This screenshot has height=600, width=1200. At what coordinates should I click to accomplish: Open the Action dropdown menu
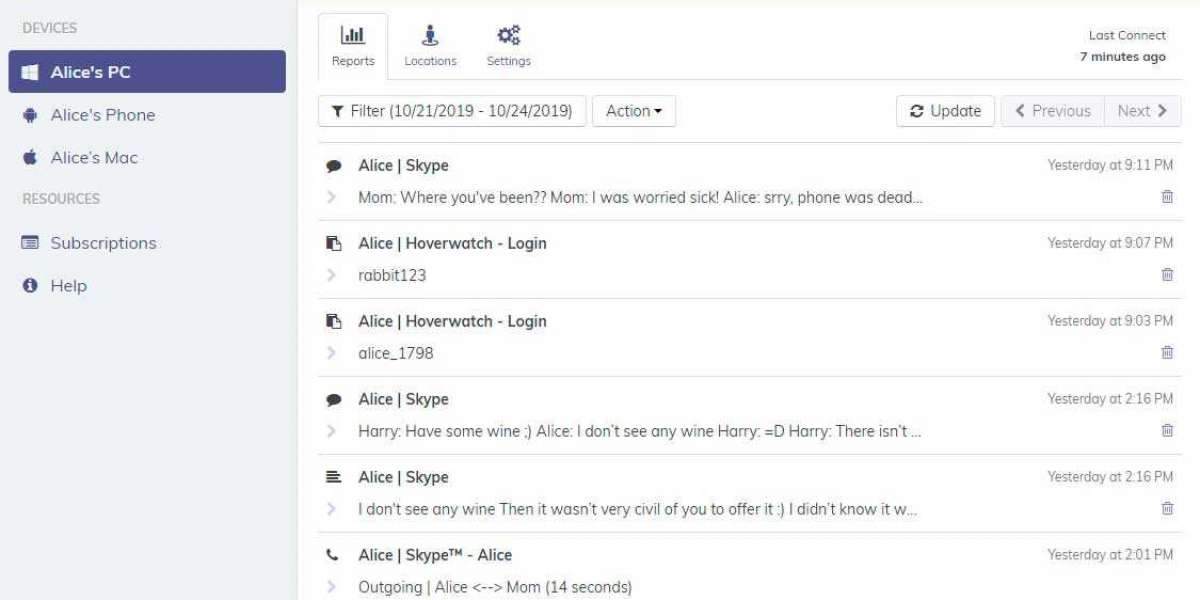pos(634,111)
